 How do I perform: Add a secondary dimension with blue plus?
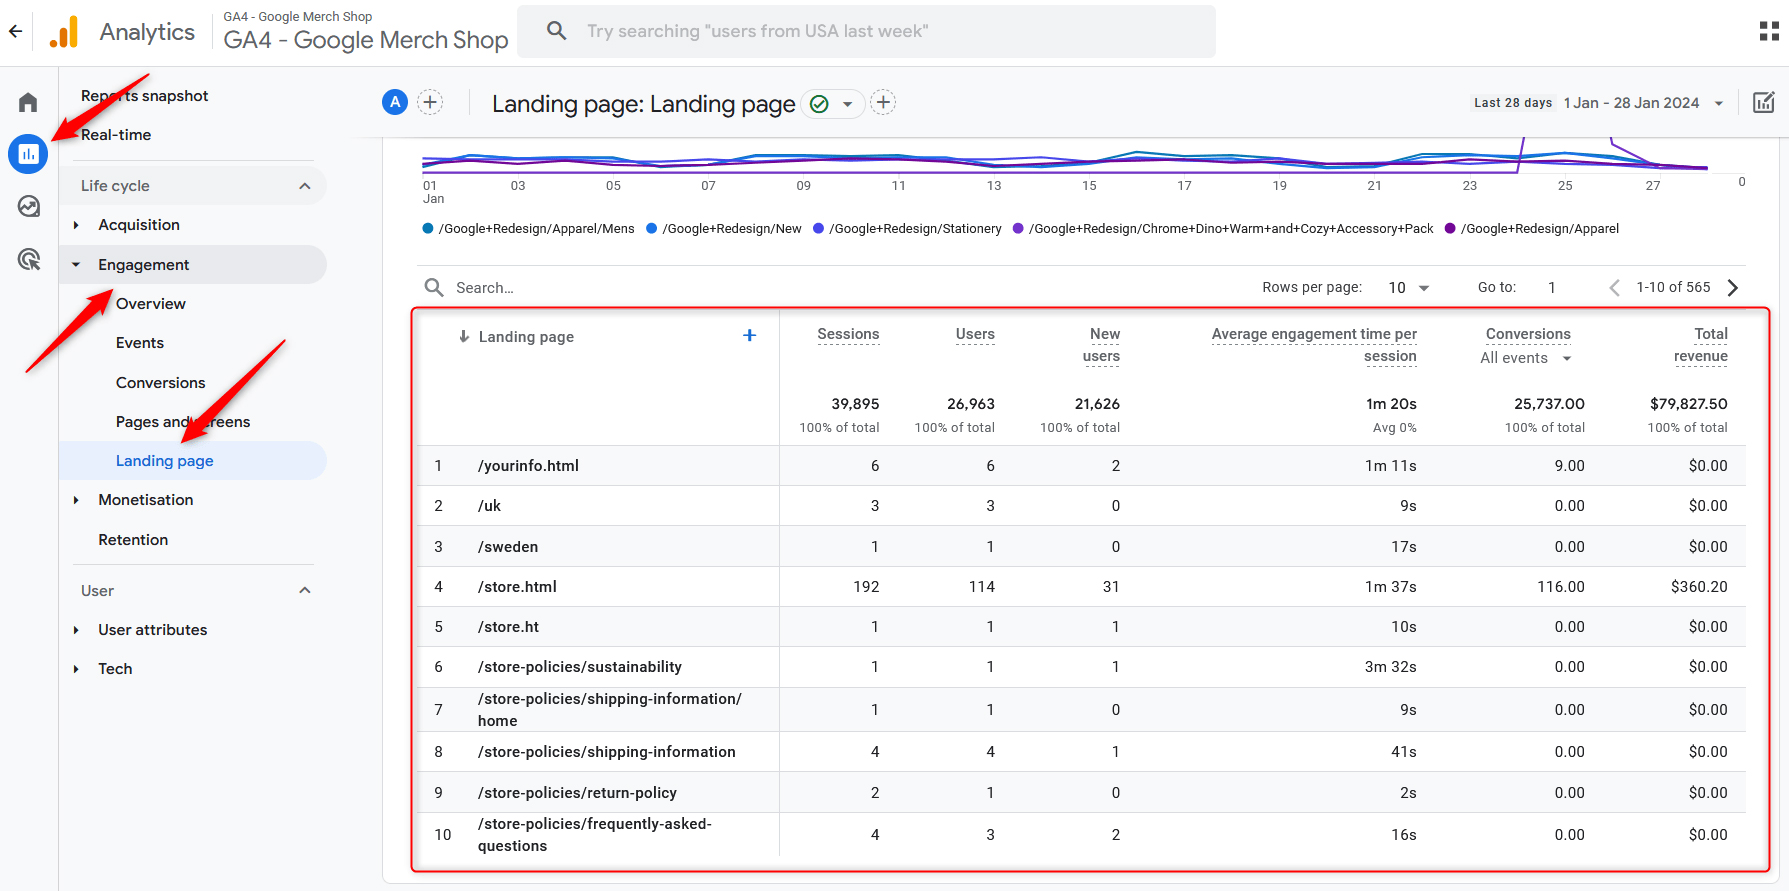coord(749,335)
